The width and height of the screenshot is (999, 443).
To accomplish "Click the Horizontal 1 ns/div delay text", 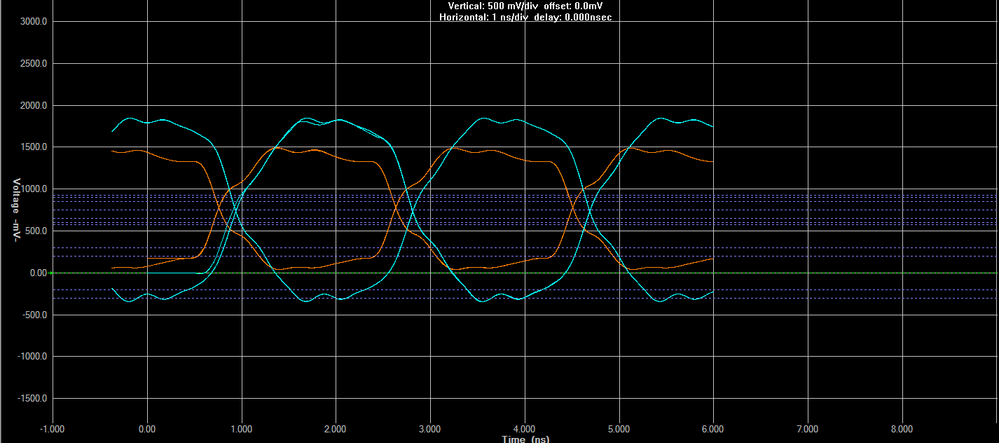I will point(526,17).
